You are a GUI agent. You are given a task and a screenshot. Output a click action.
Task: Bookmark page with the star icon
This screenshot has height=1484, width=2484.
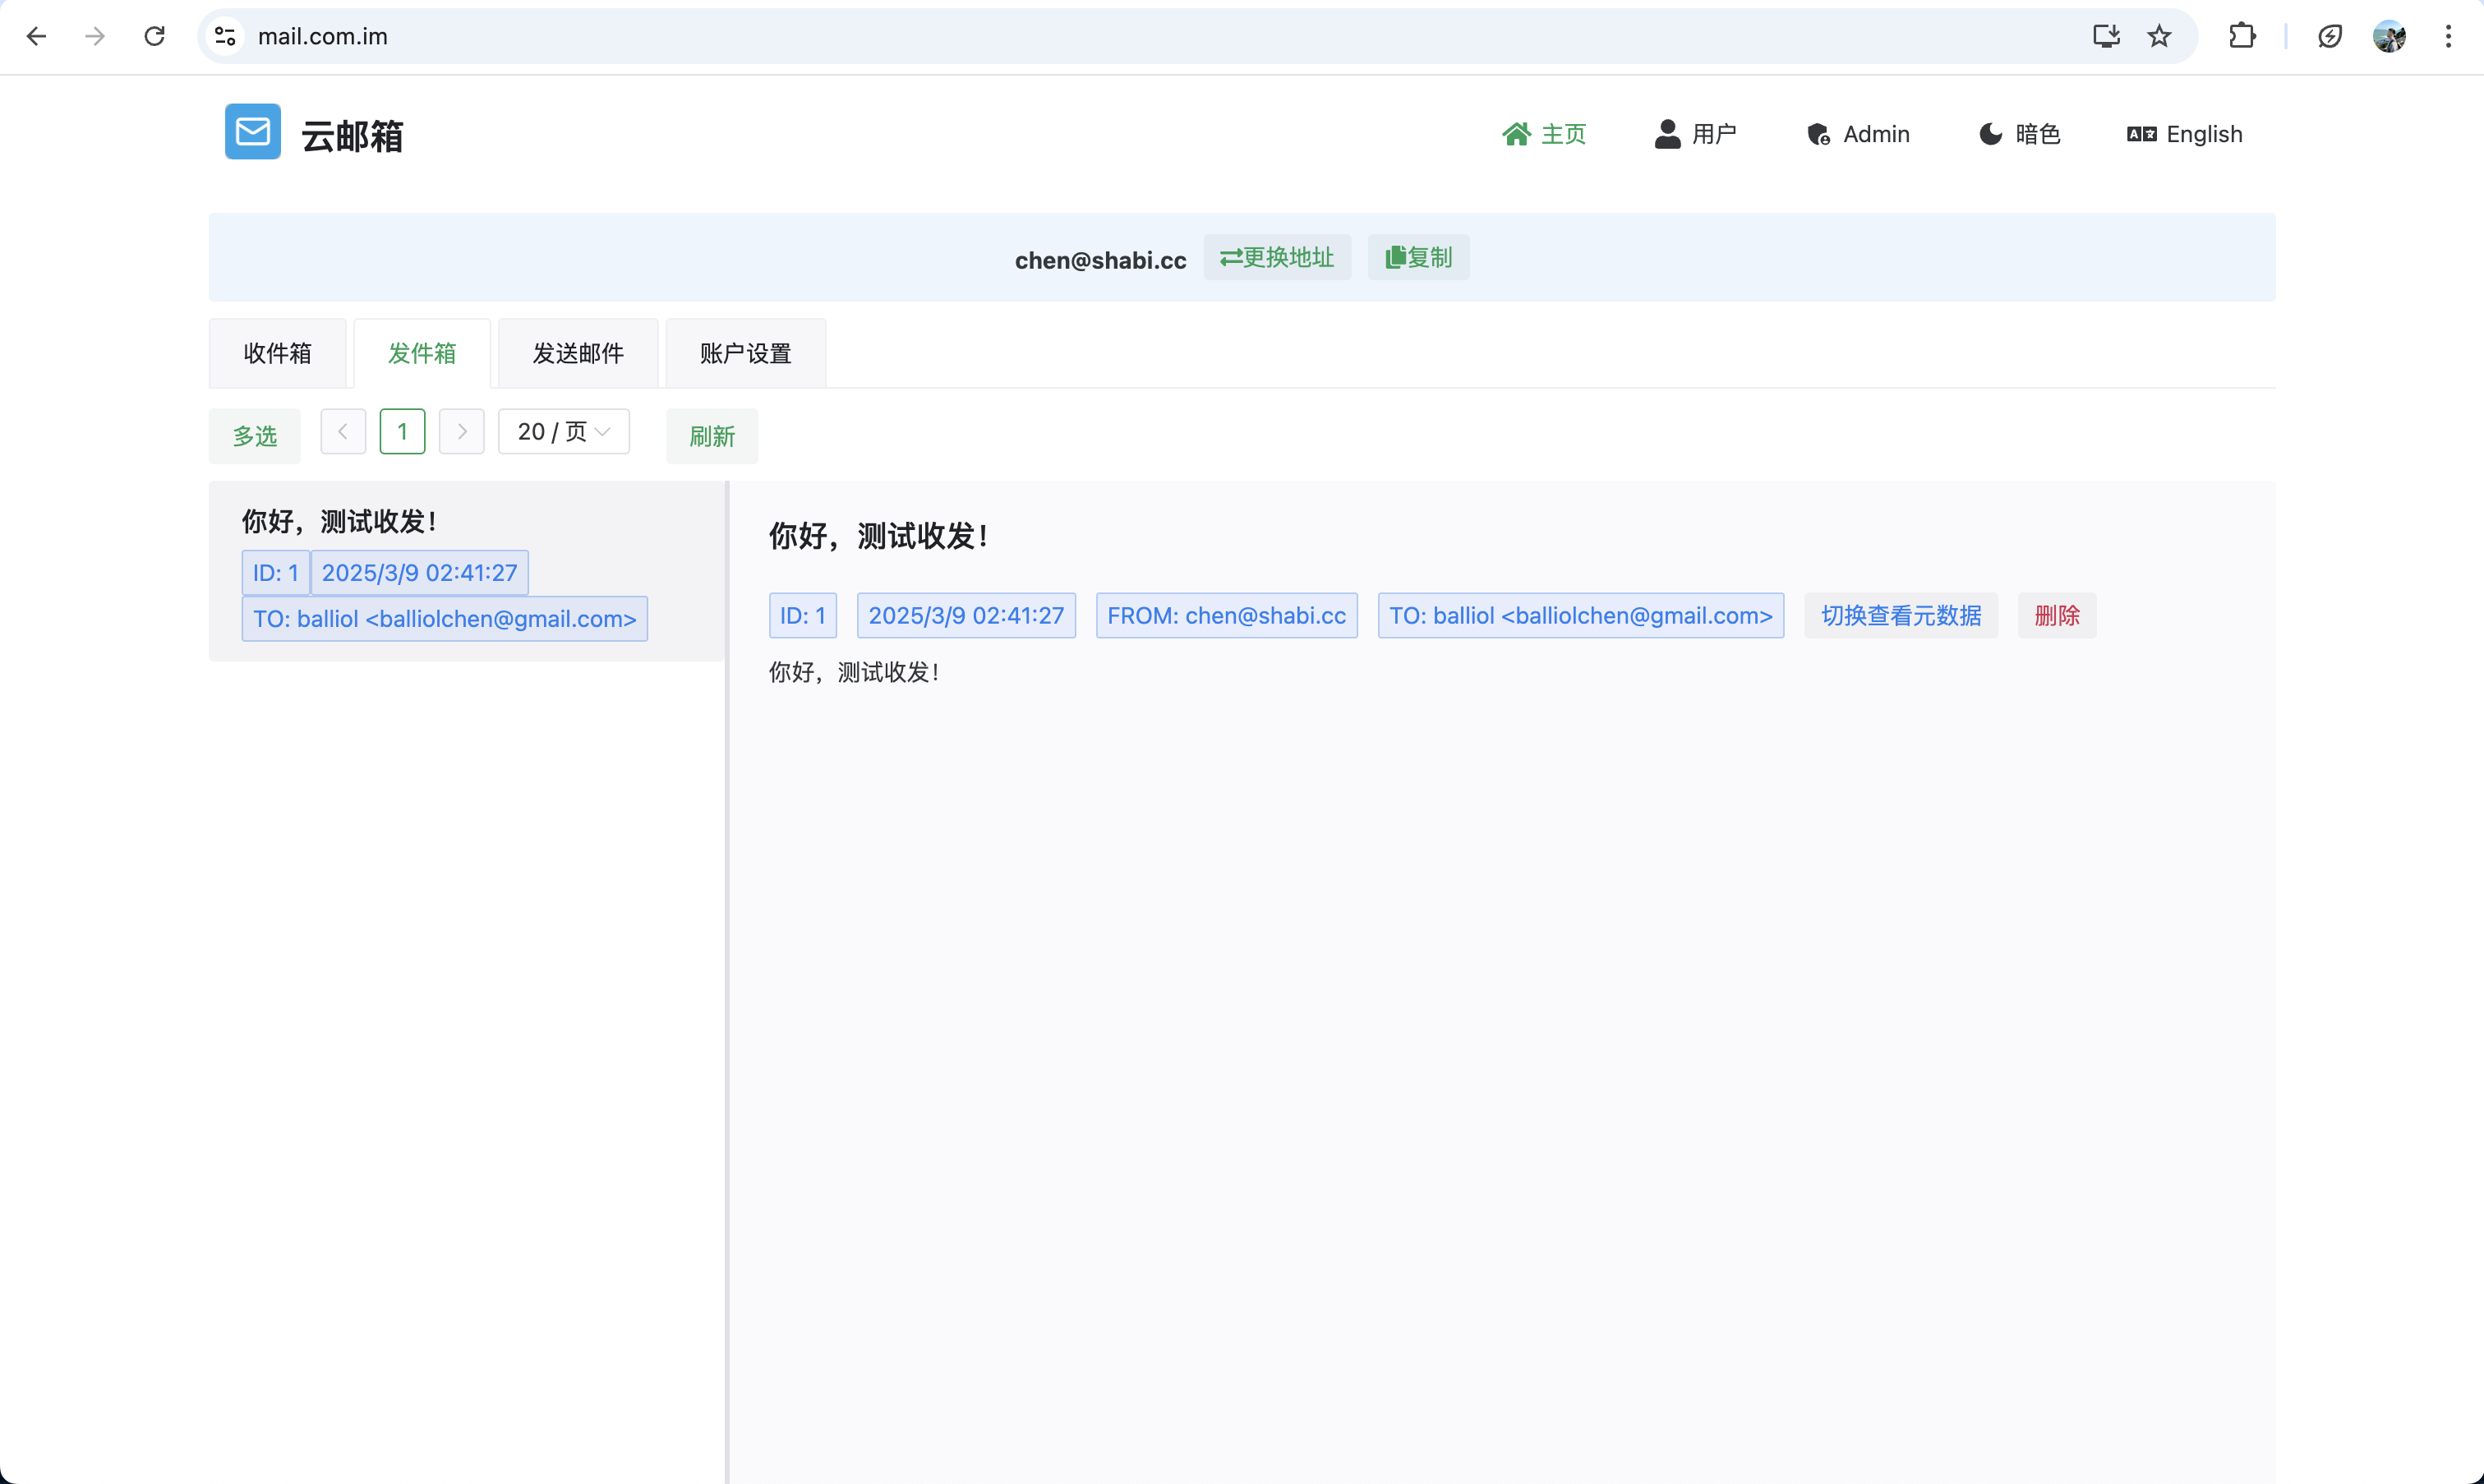pyautogui.click(x=2159, y=37)
